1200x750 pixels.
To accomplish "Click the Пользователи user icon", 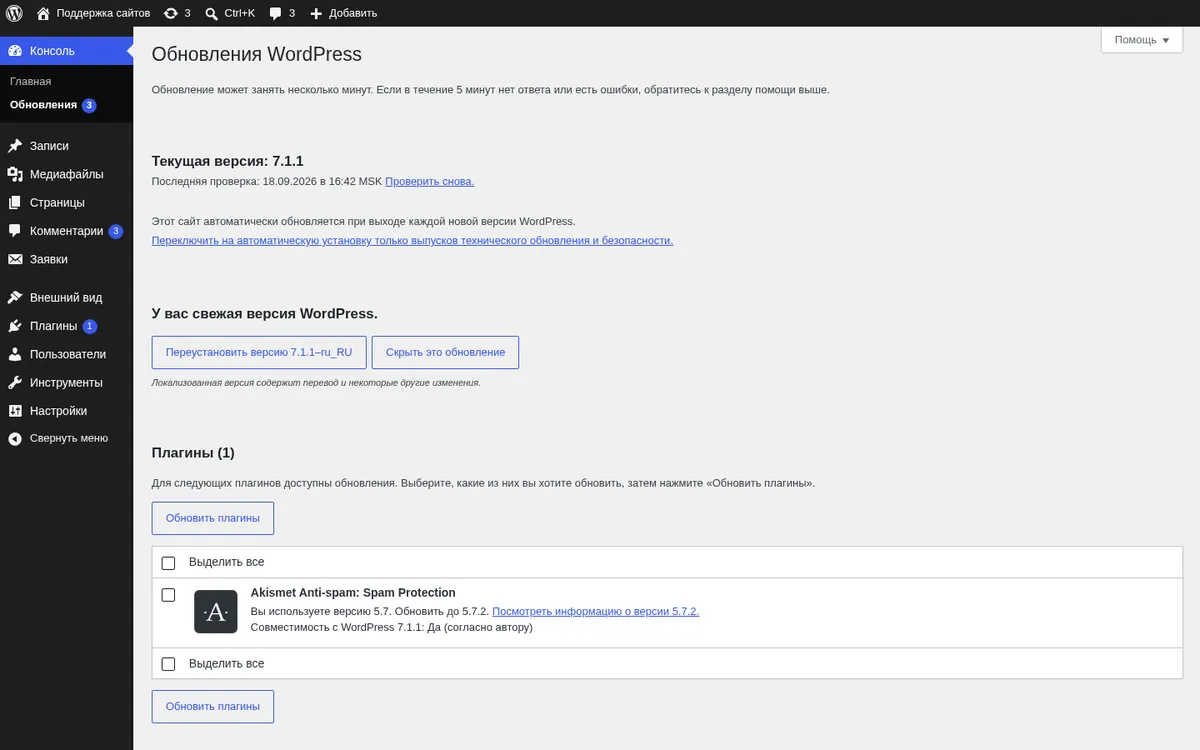I will coord(15,354).
